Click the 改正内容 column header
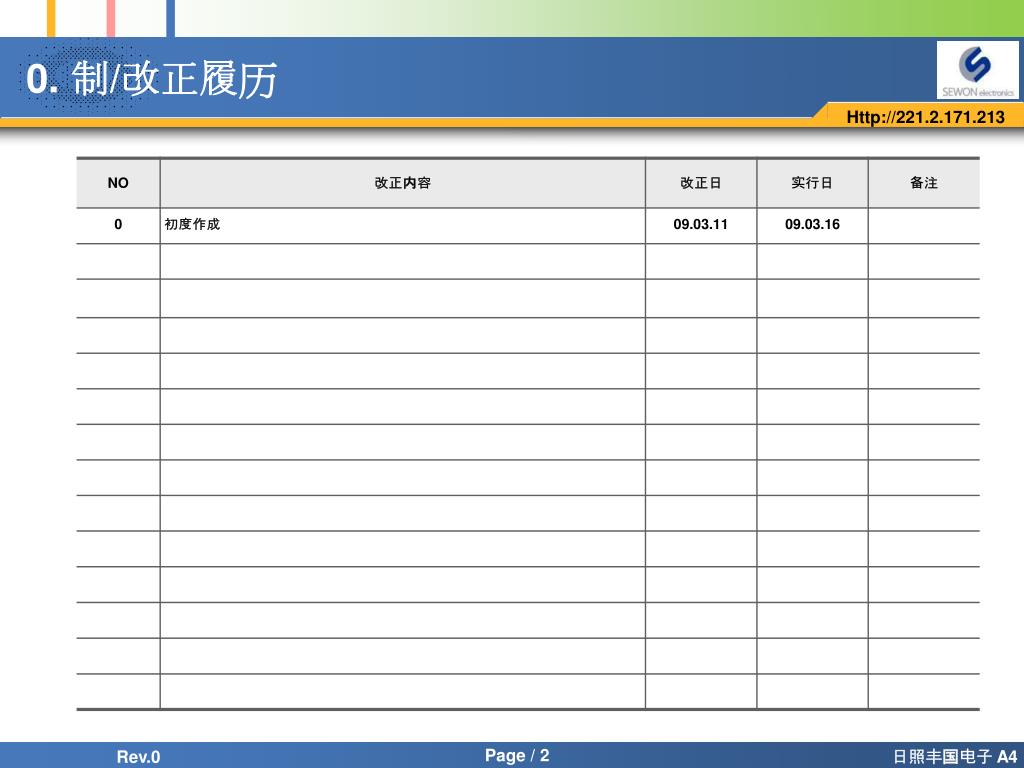 click(402, 183)
